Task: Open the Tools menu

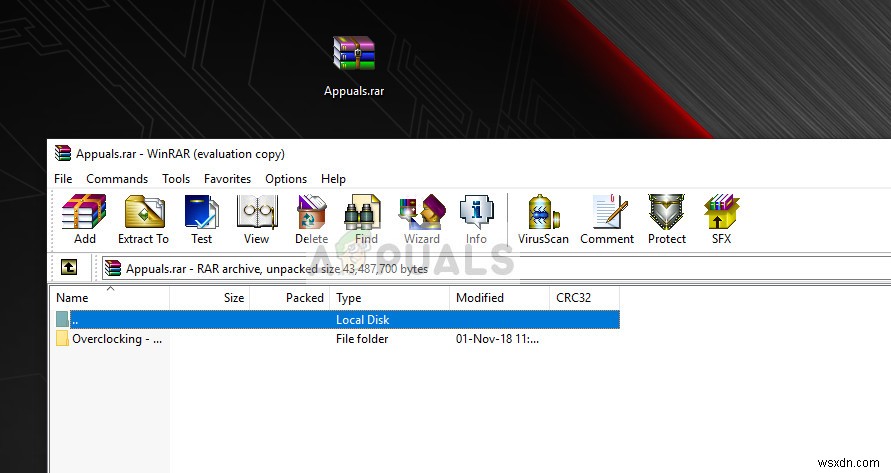Action: coord(176,179)
